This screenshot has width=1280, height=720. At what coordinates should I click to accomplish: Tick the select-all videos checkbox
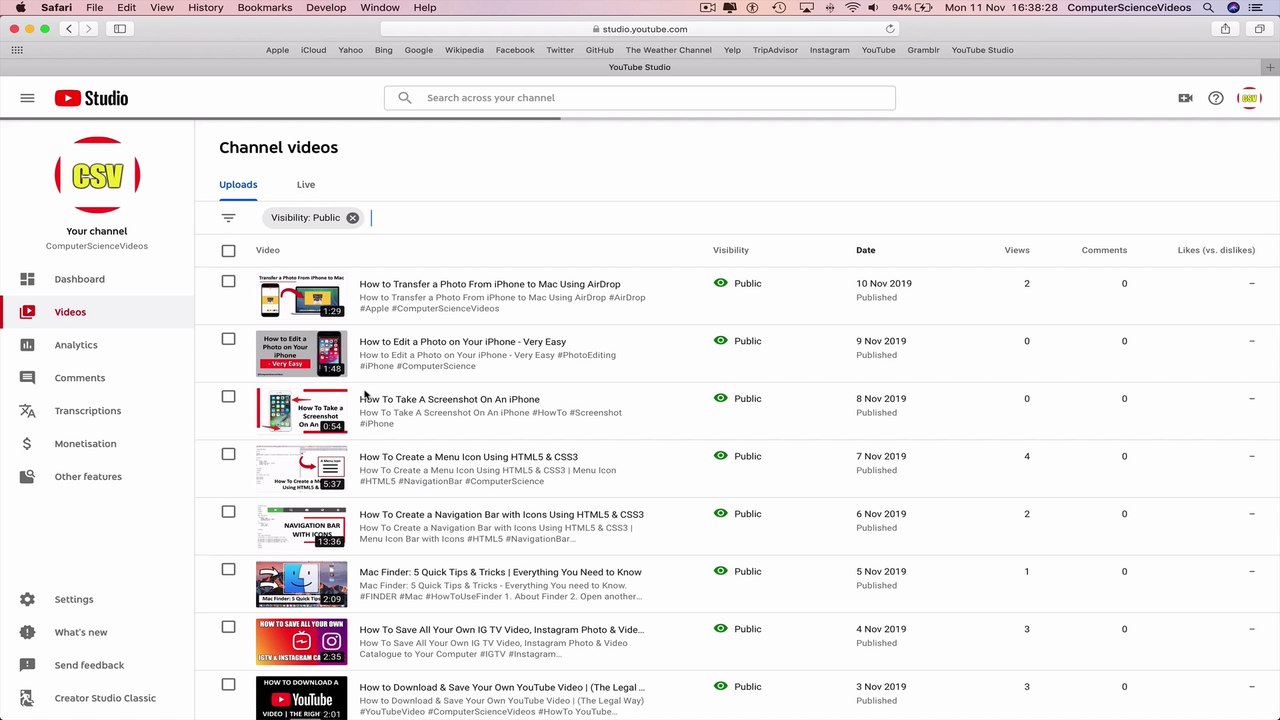point(228,251)
